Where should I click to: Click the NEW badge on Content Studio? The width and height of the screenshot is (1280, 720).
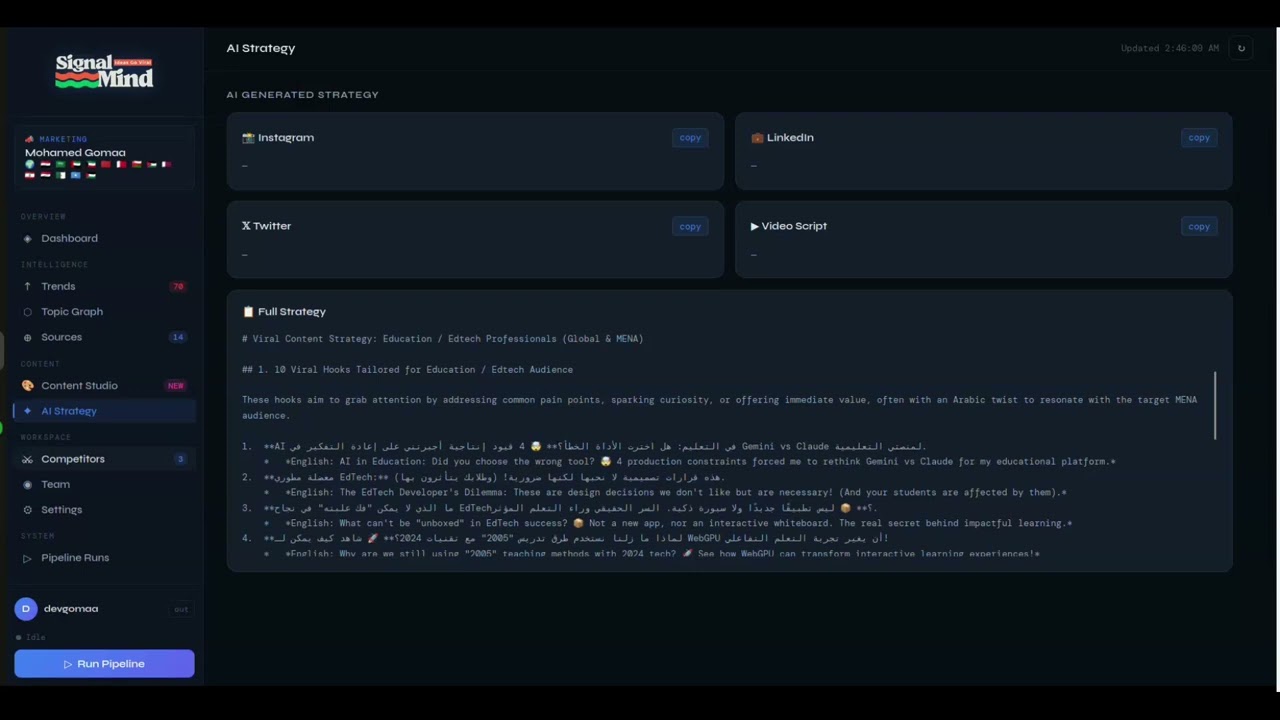pyautogui.click(x=176, y=385)
